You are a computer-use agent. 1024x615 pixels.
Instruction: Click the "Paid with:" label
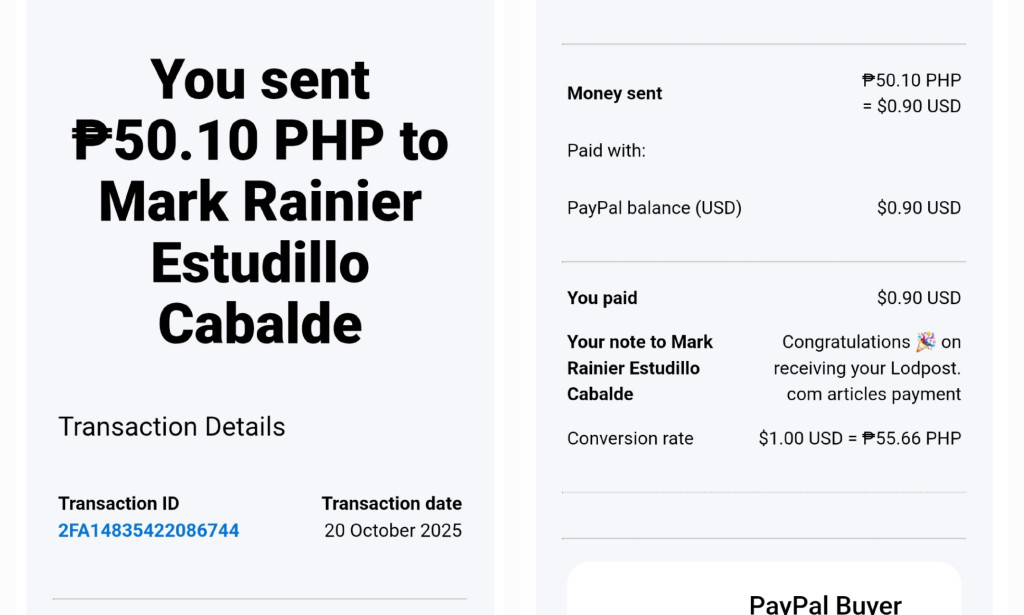pyautogui.click(x=606, y=151)
